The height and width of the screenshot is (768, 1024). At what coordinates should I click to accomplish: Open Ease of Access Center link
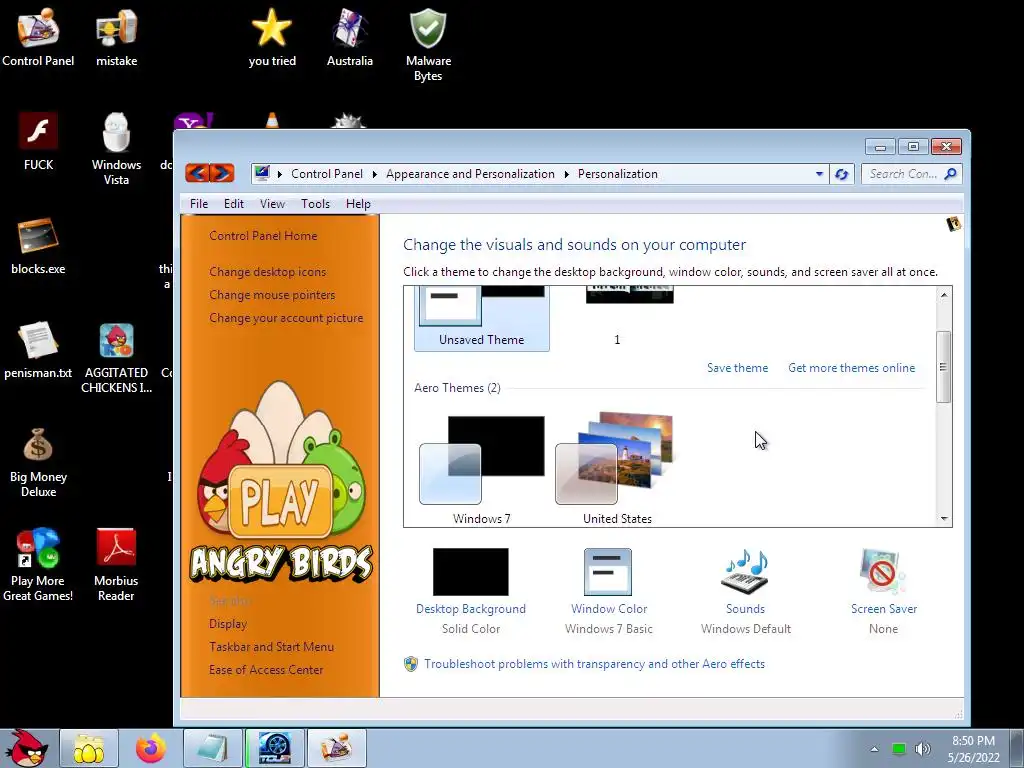(x=266, y=669)
